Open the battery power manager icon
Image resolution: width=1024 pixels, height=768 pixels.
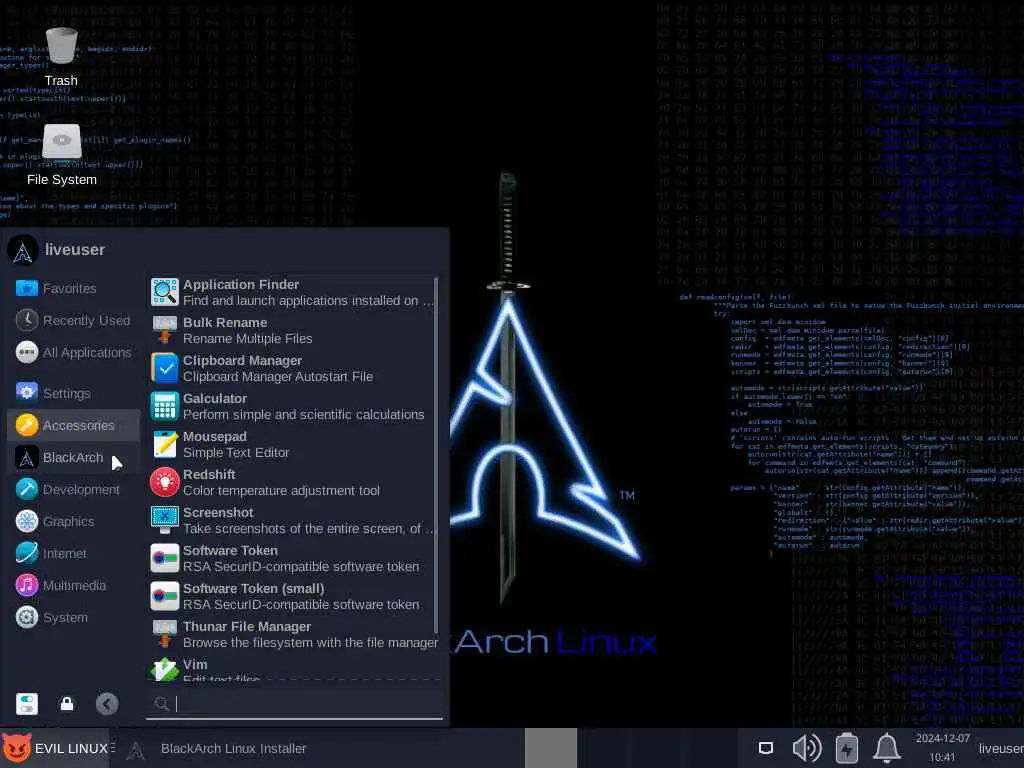point(847,748)
